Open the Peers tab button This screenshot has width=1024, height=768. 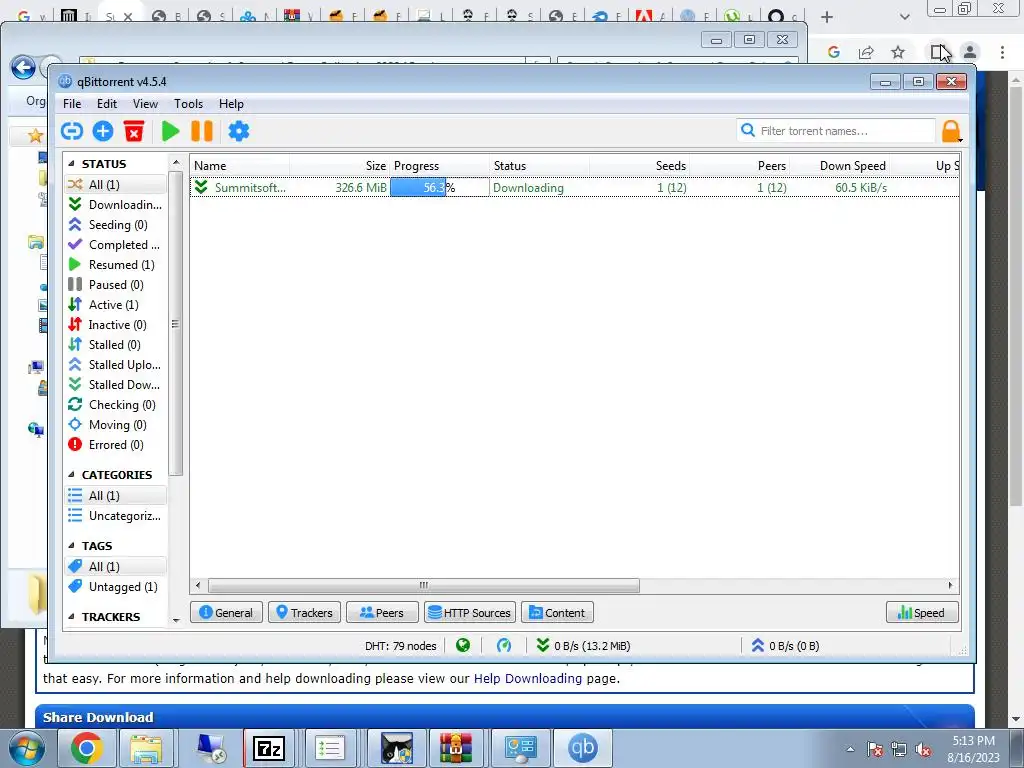382,613
